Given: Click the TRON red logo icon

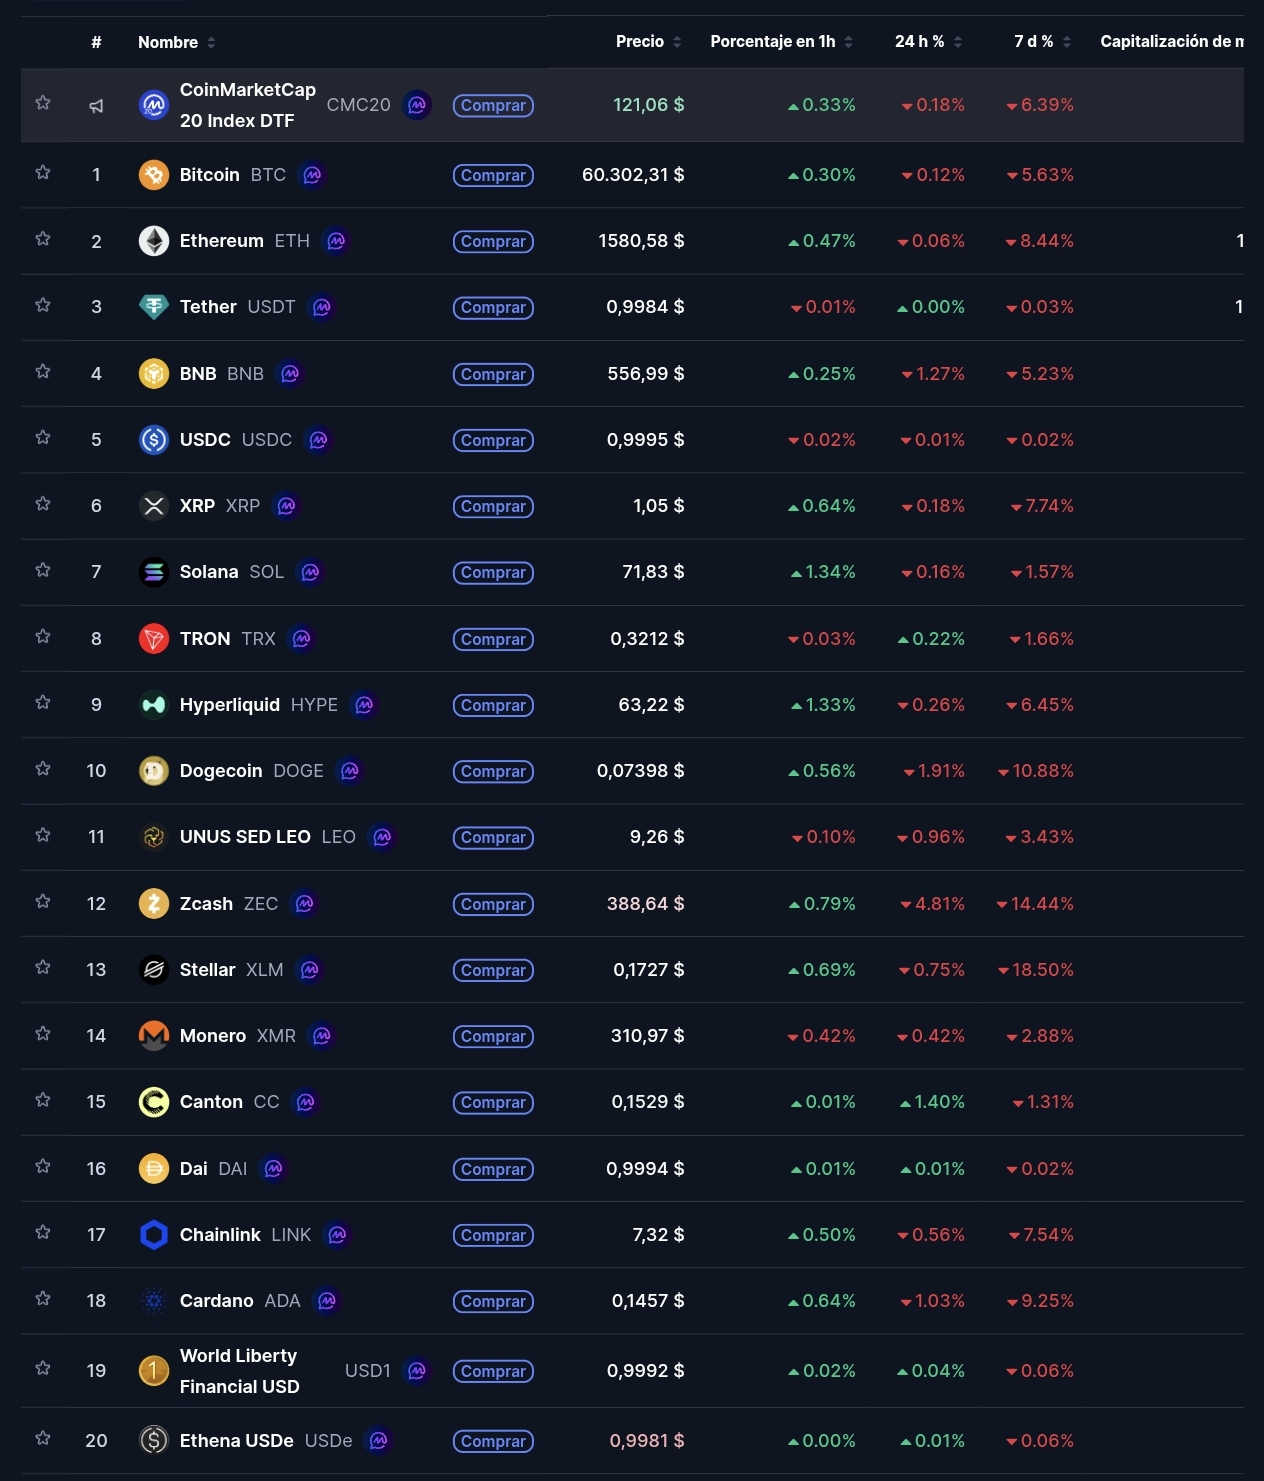Looking at the screenshot, I should (x=153, y=638).
